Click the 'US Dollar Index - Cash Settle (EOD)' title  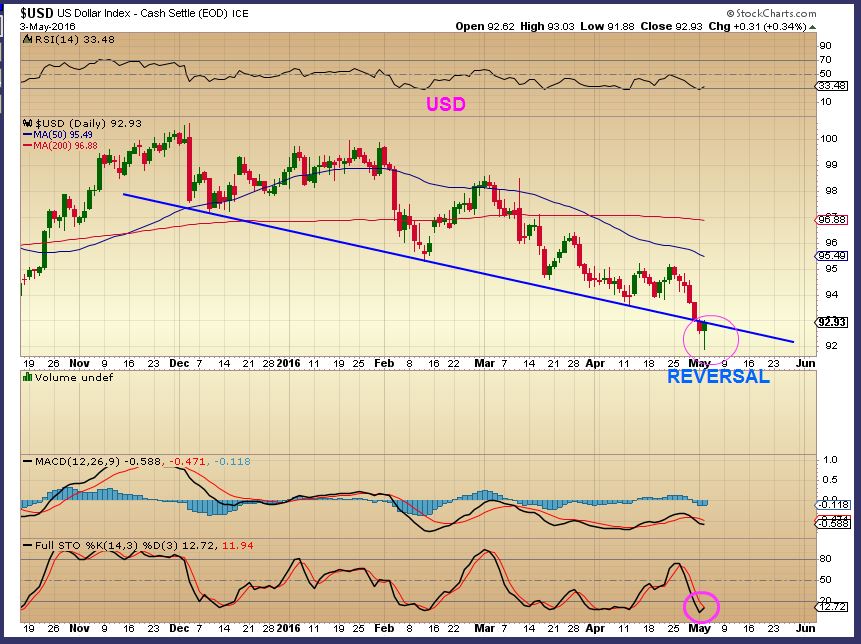[x=142, y=13]
